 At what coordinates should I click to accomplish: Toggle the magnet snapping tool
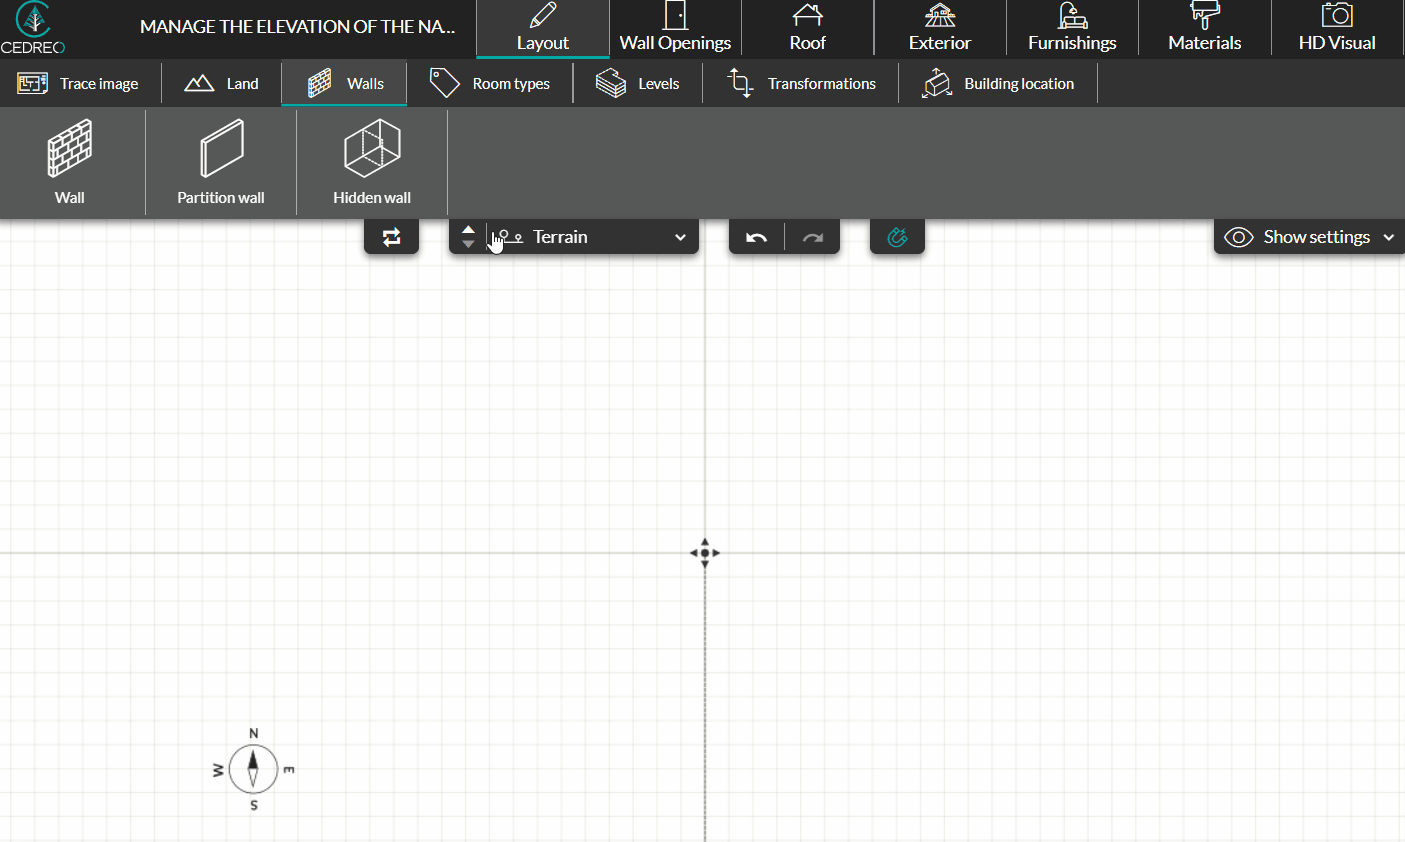[897, 237]
